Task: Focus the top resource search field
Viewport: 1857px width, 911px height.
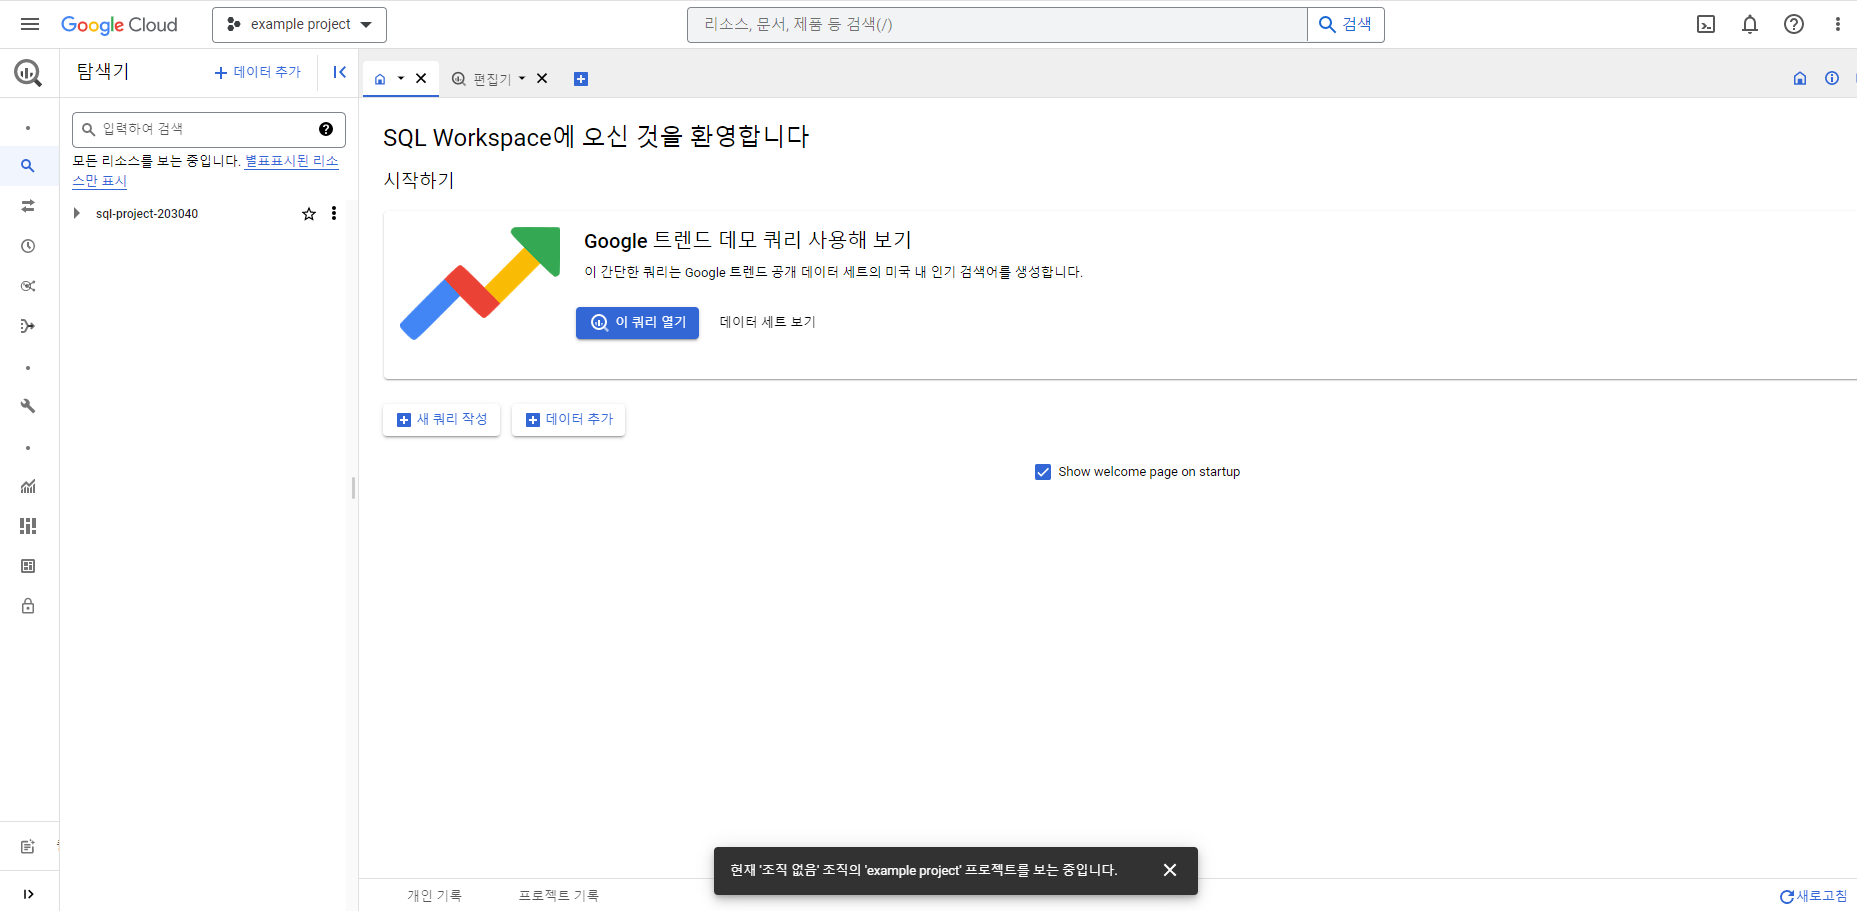Action: (997, 24)
